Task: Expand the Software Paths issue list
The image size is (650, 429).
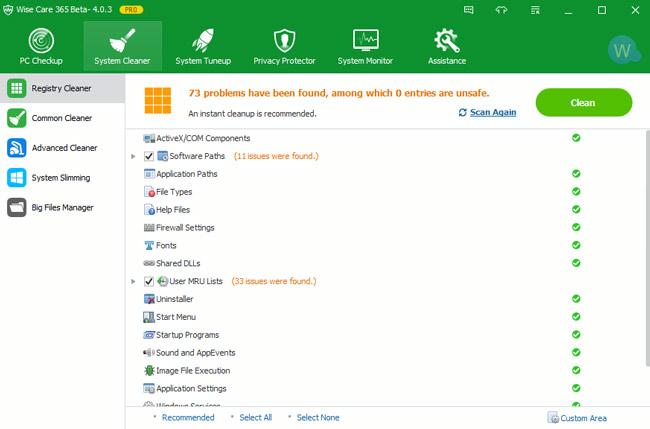Action: [x=133, y=156]
